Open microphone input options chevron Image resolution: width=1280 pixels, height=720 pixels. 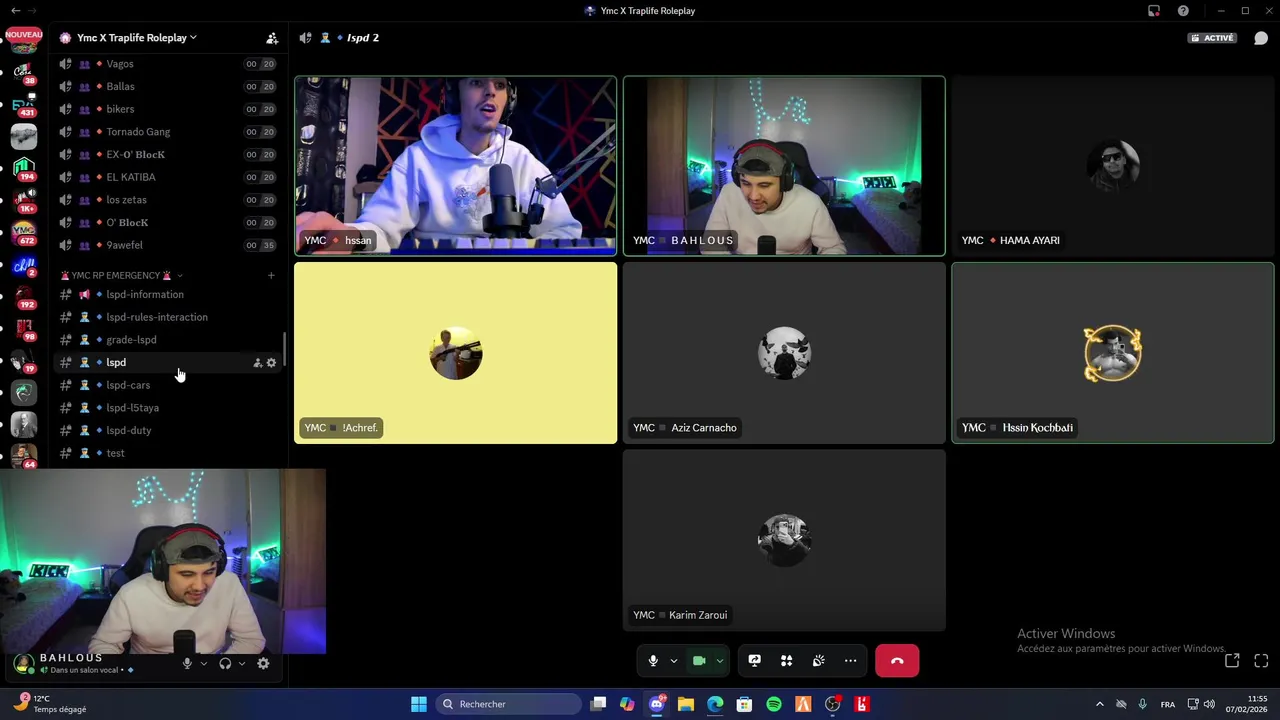pyautogui.click(x=674, y=661)
